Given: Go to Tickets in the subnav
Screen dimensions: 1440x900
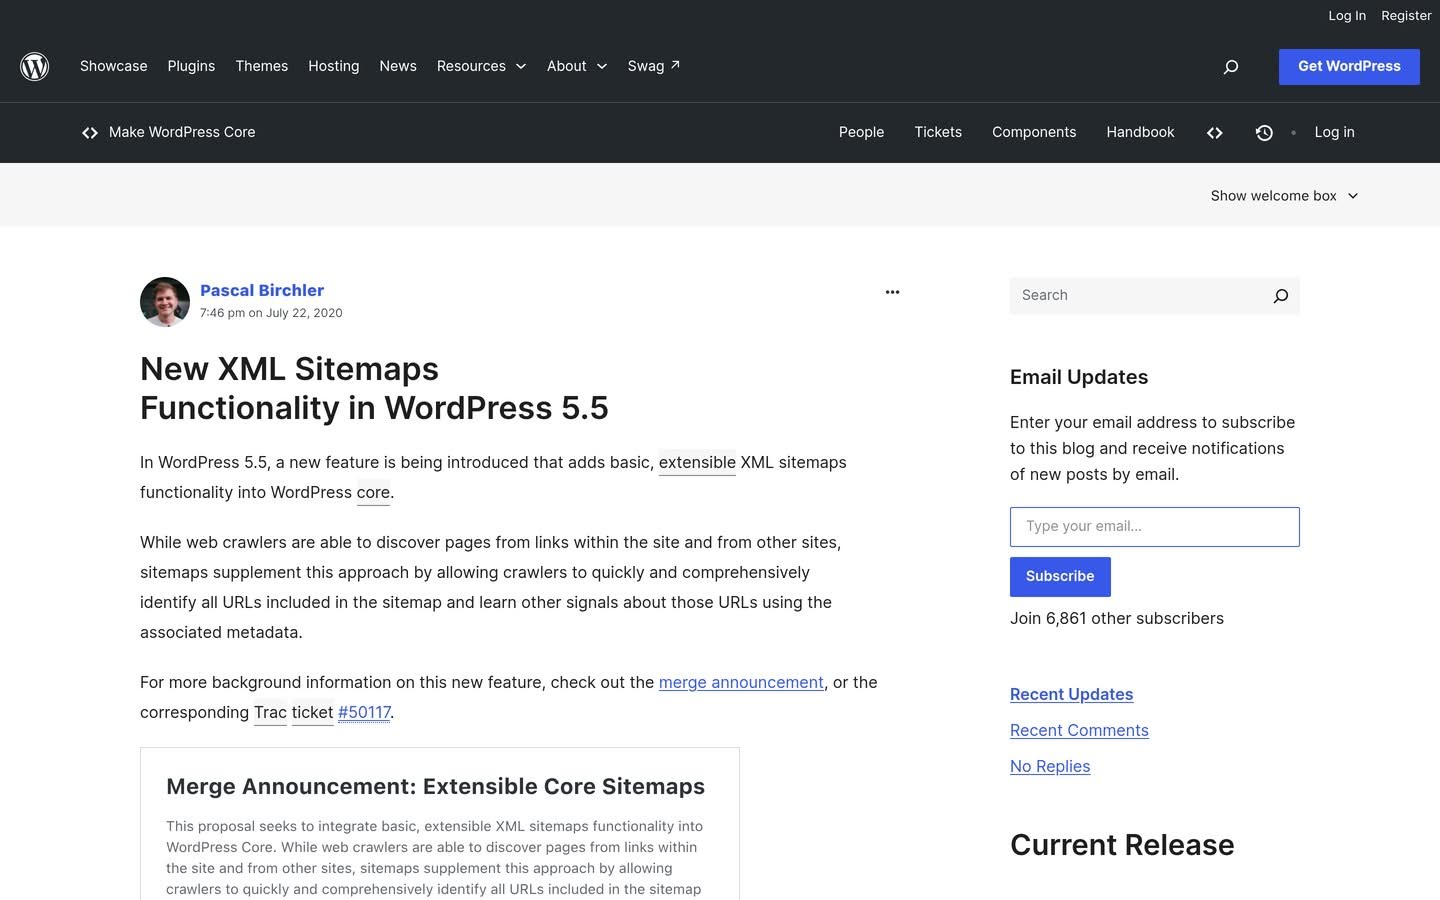Looking at the screenshot, I should coord(938,132).
